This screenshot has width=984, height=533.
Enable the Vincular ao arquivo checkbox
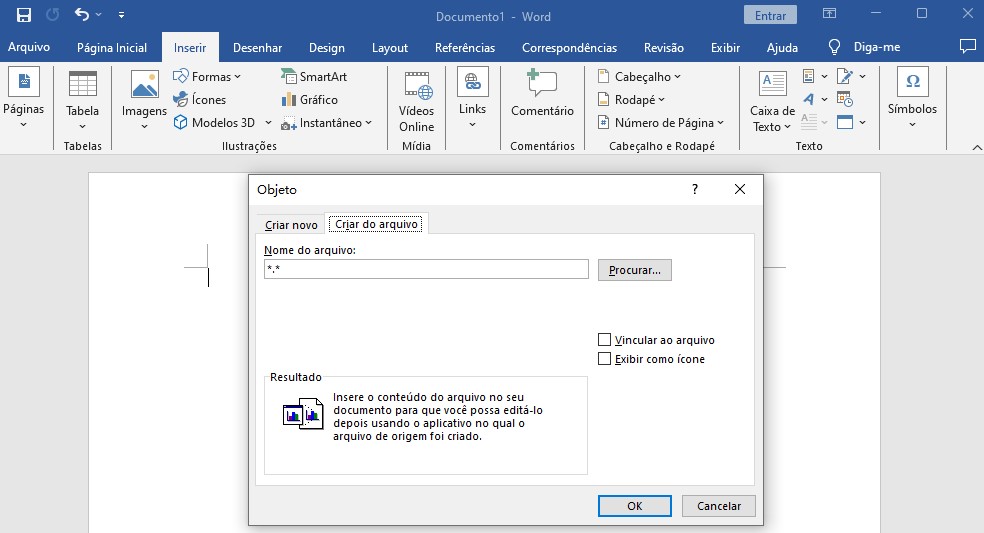pos(604,340)
